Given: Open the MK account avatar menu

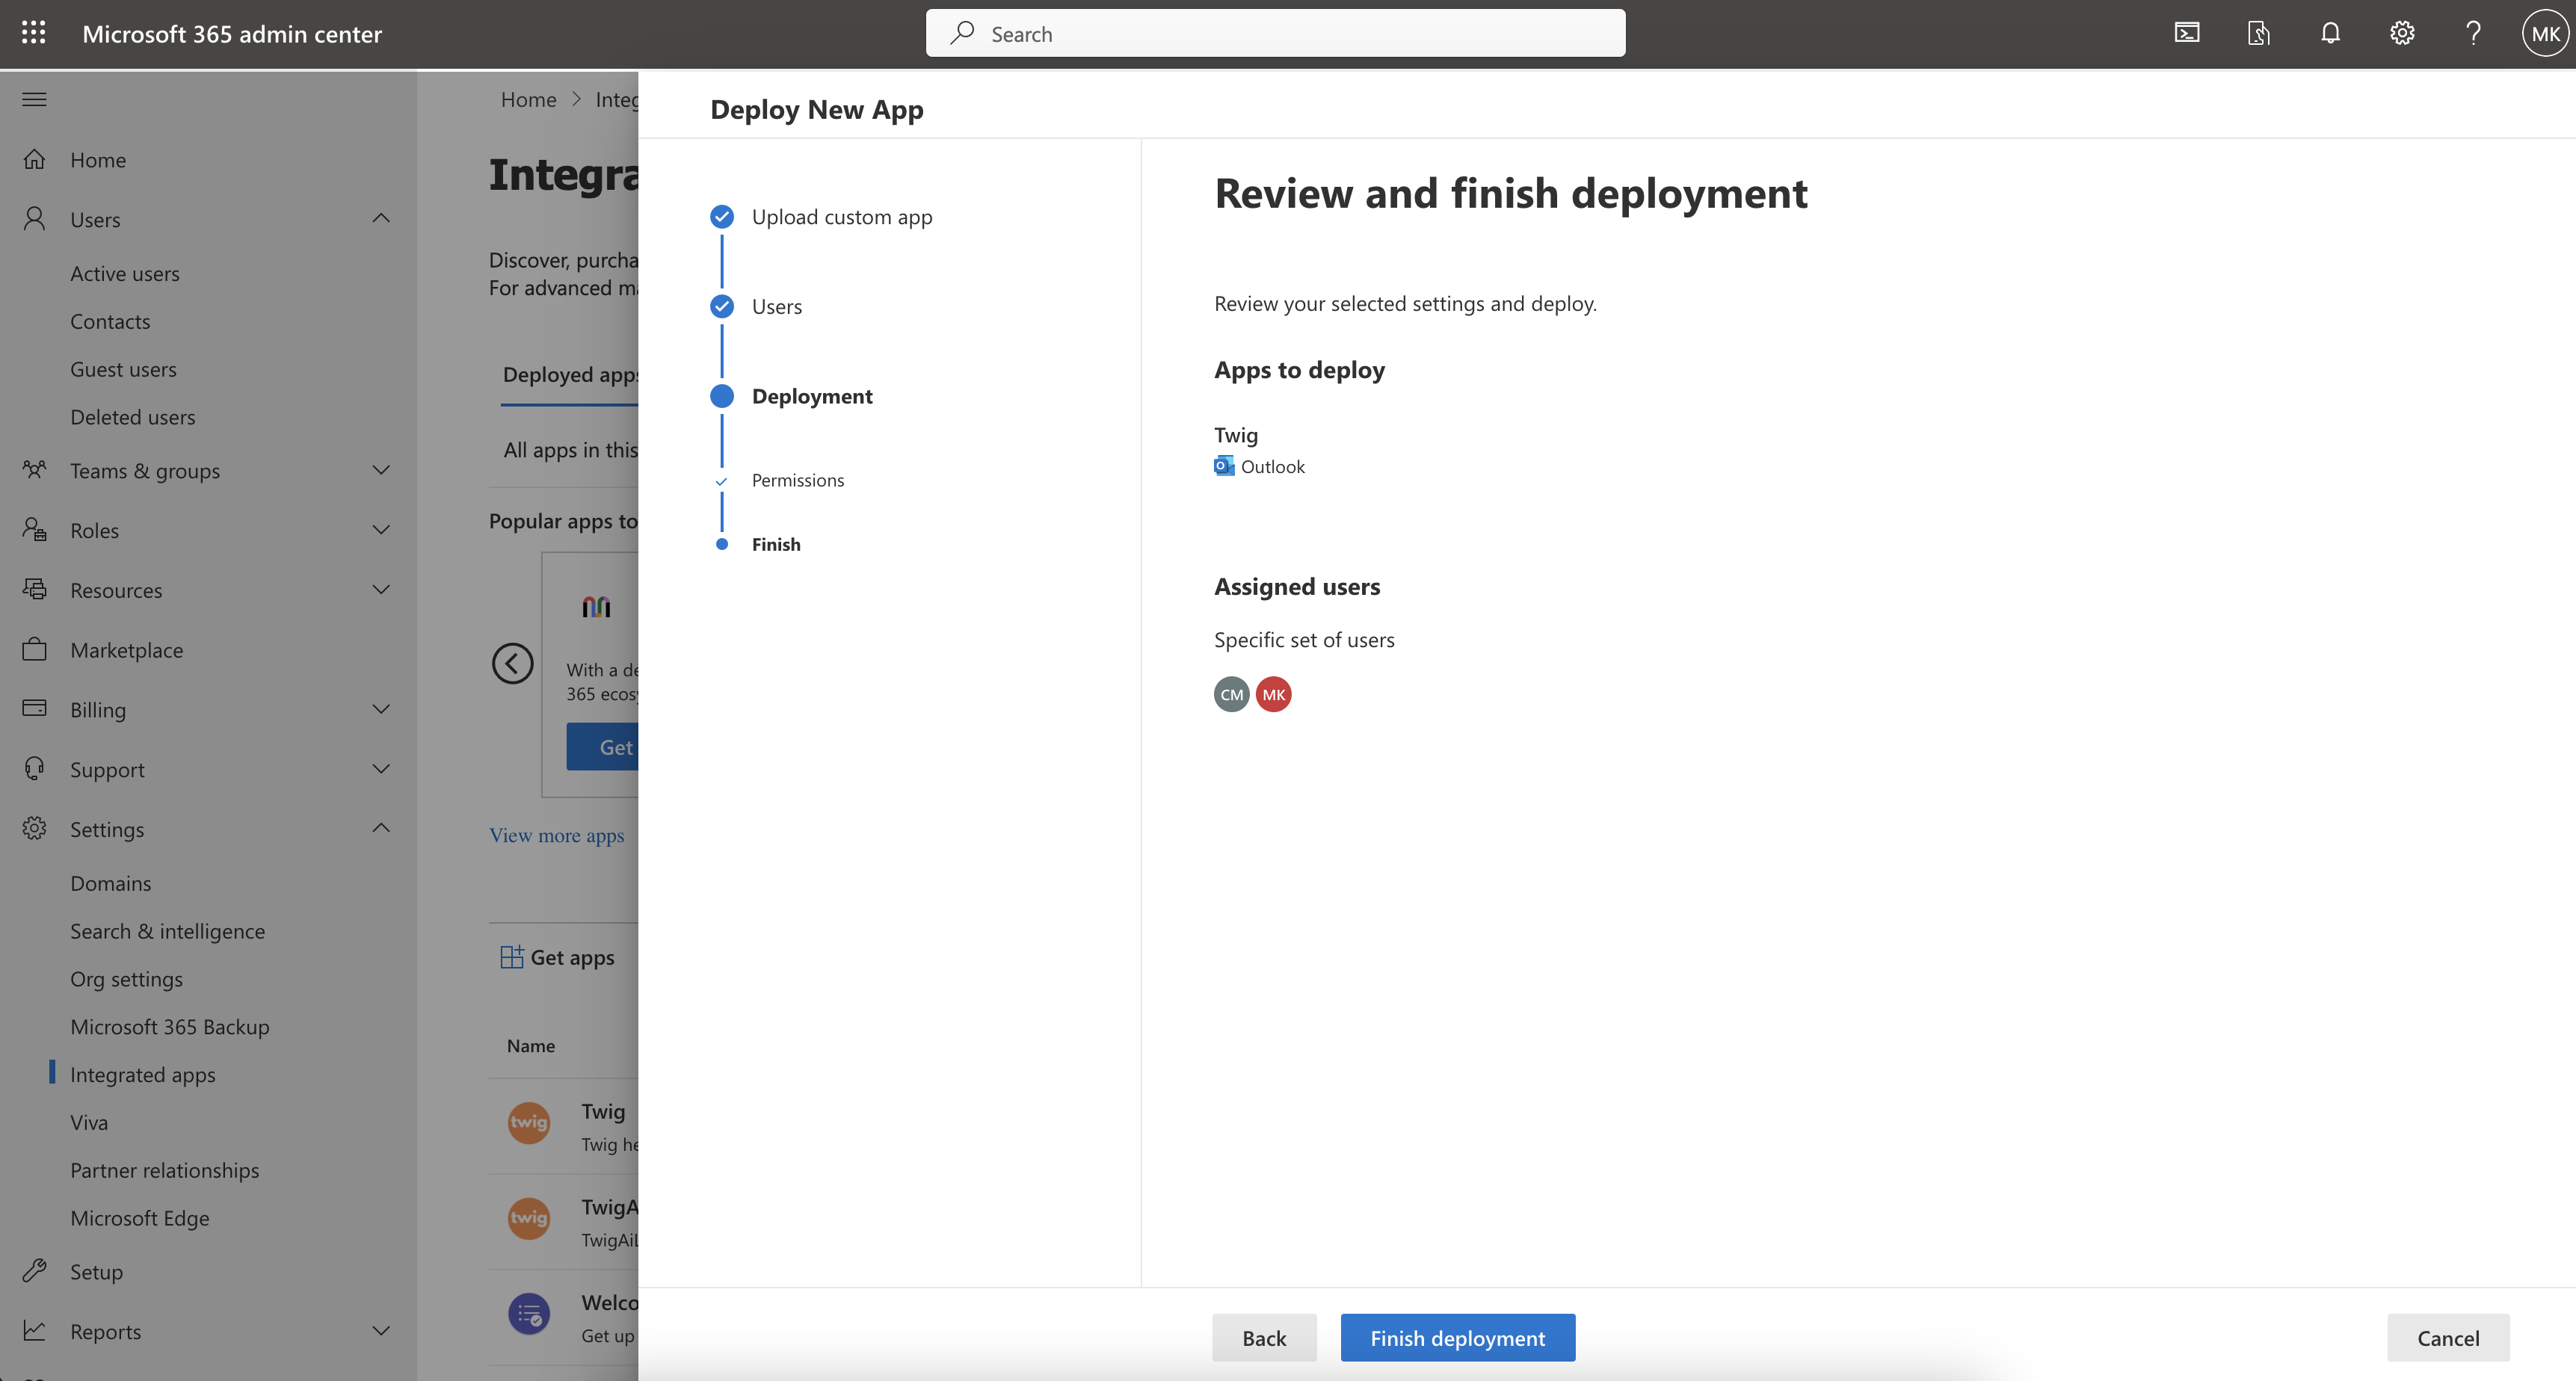Looking at the screenshot, I should coord(2544,33).
